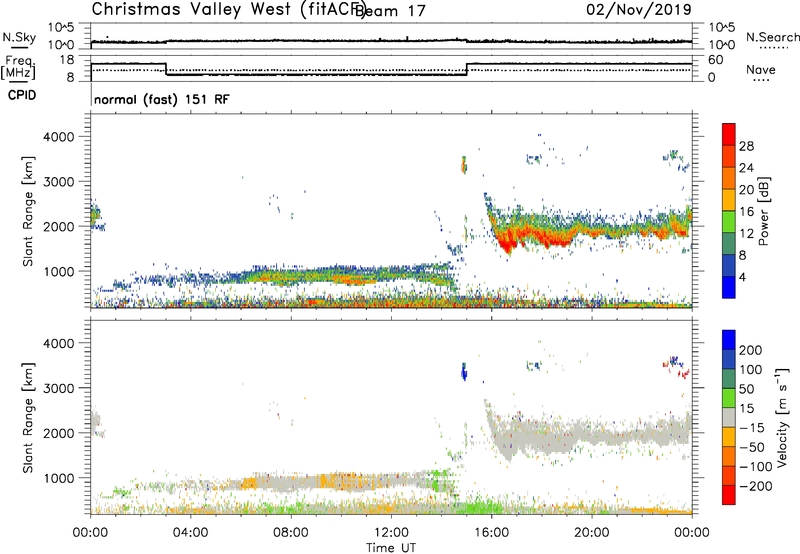The height and width of the screenshot is (554, 800).
Task: Click the '200' label on velocity colorbar
Action: click(x=751, y=350)
